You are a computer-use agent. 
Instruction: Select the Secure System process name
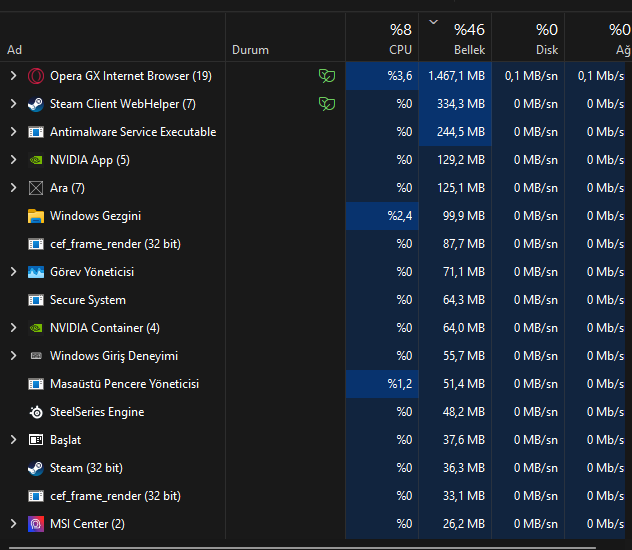click(x=88, y=300)
